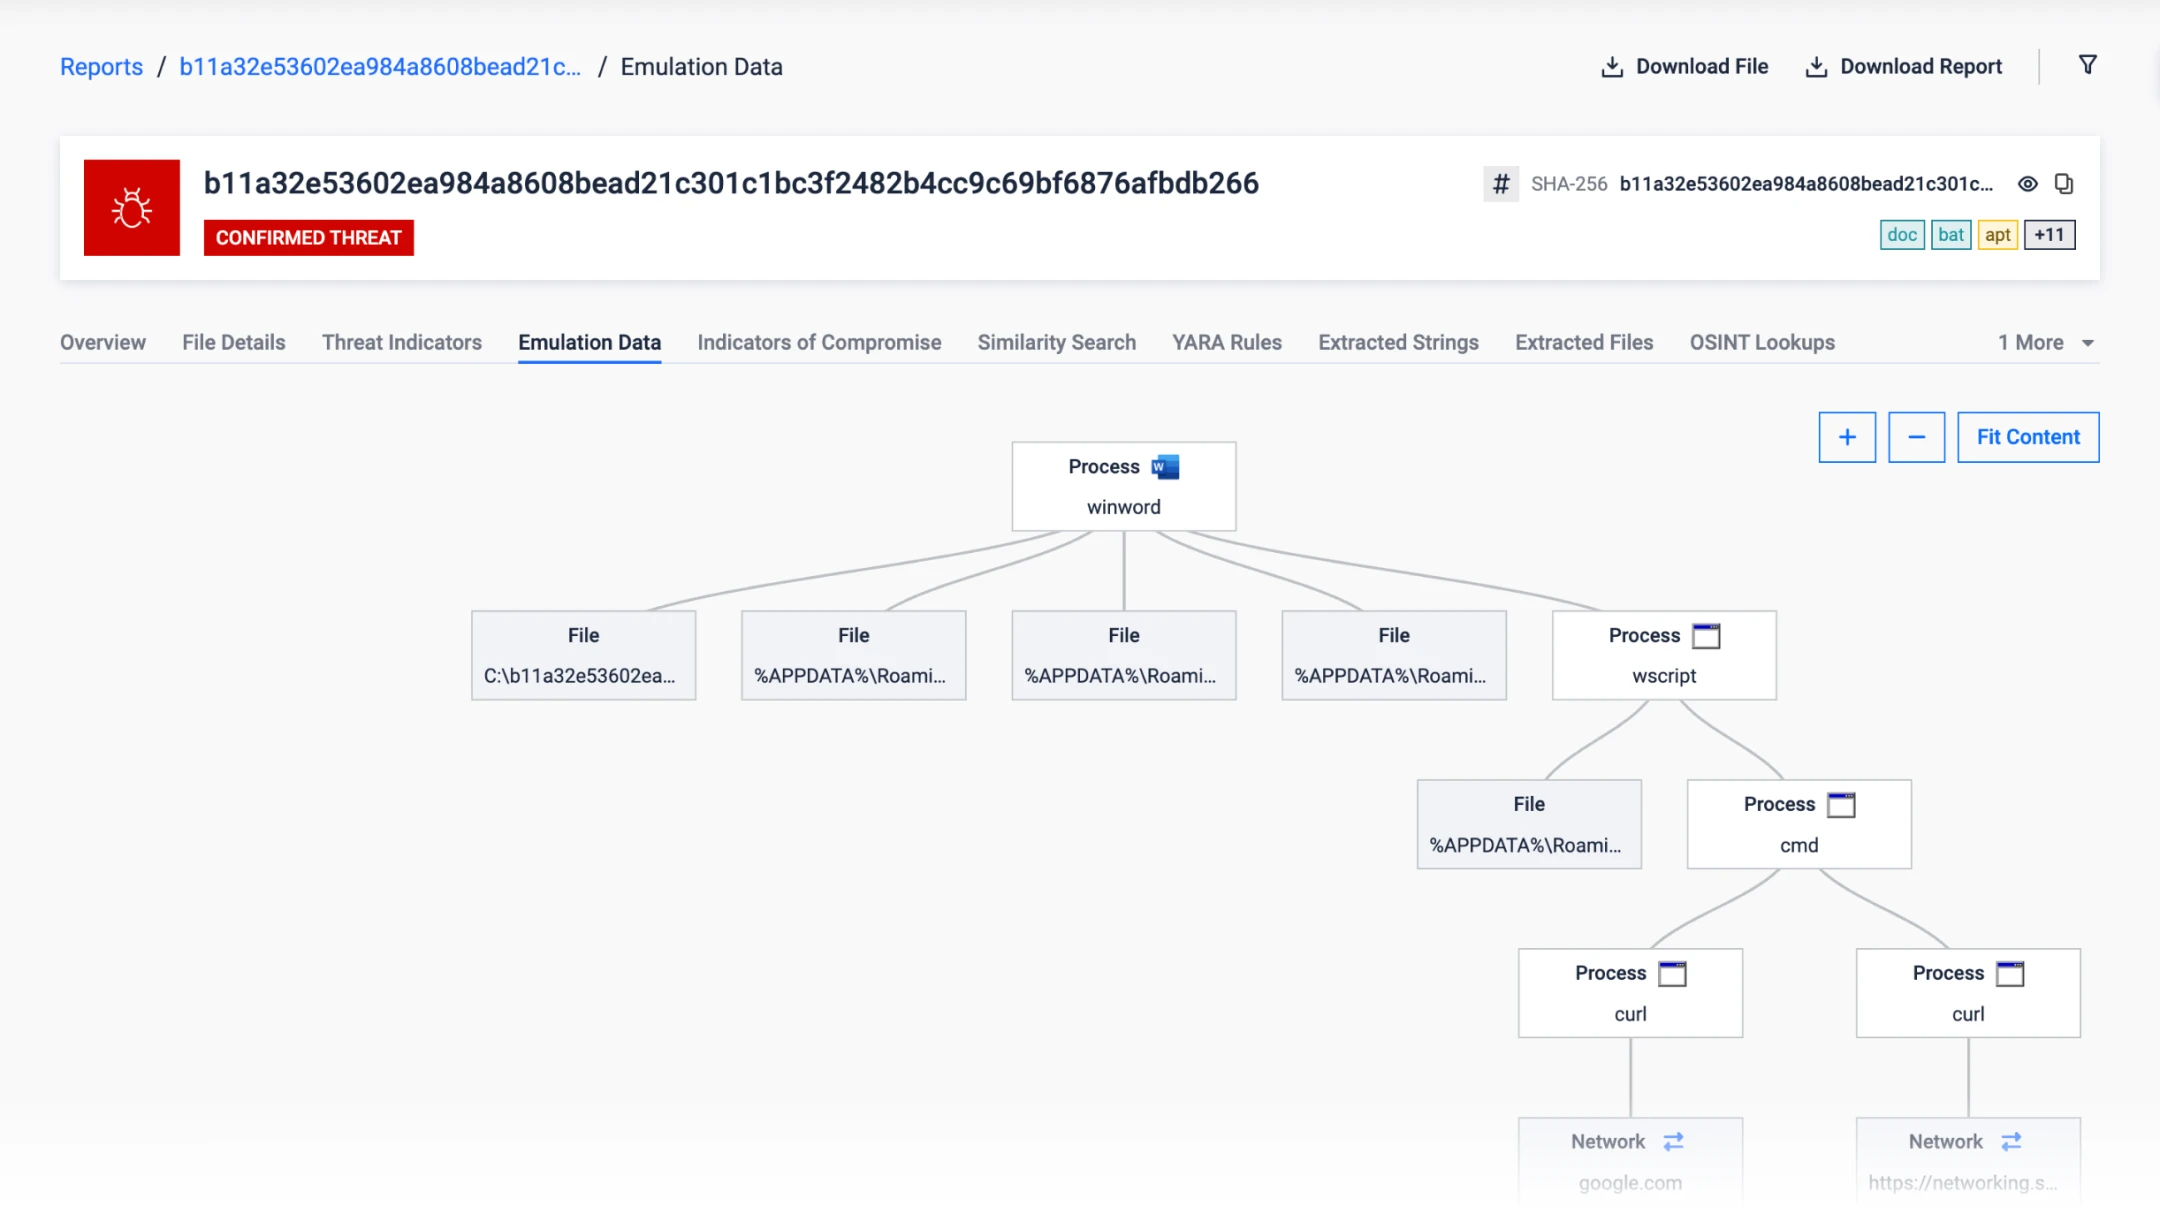2160x1212 pixels.
Task: Zoom out the graph with minus button
Action: point(1916,437)
